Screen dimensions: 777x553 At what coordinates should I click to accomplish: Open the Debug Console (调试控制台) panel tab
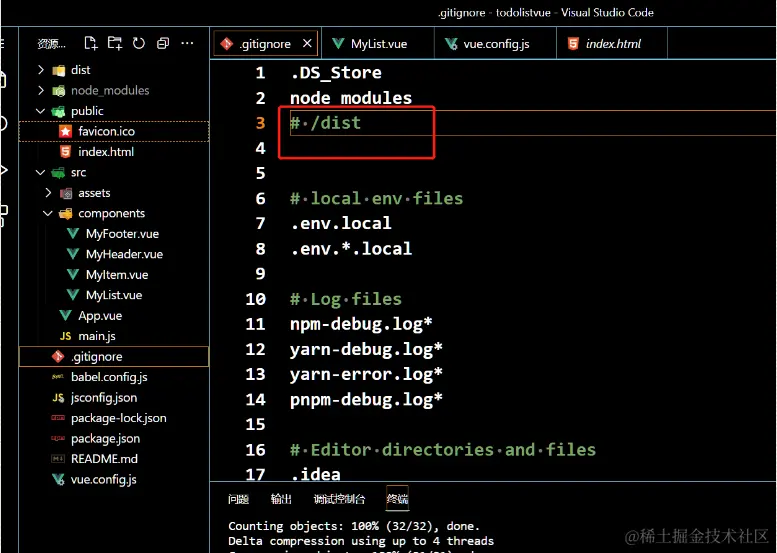coord(339,499)
